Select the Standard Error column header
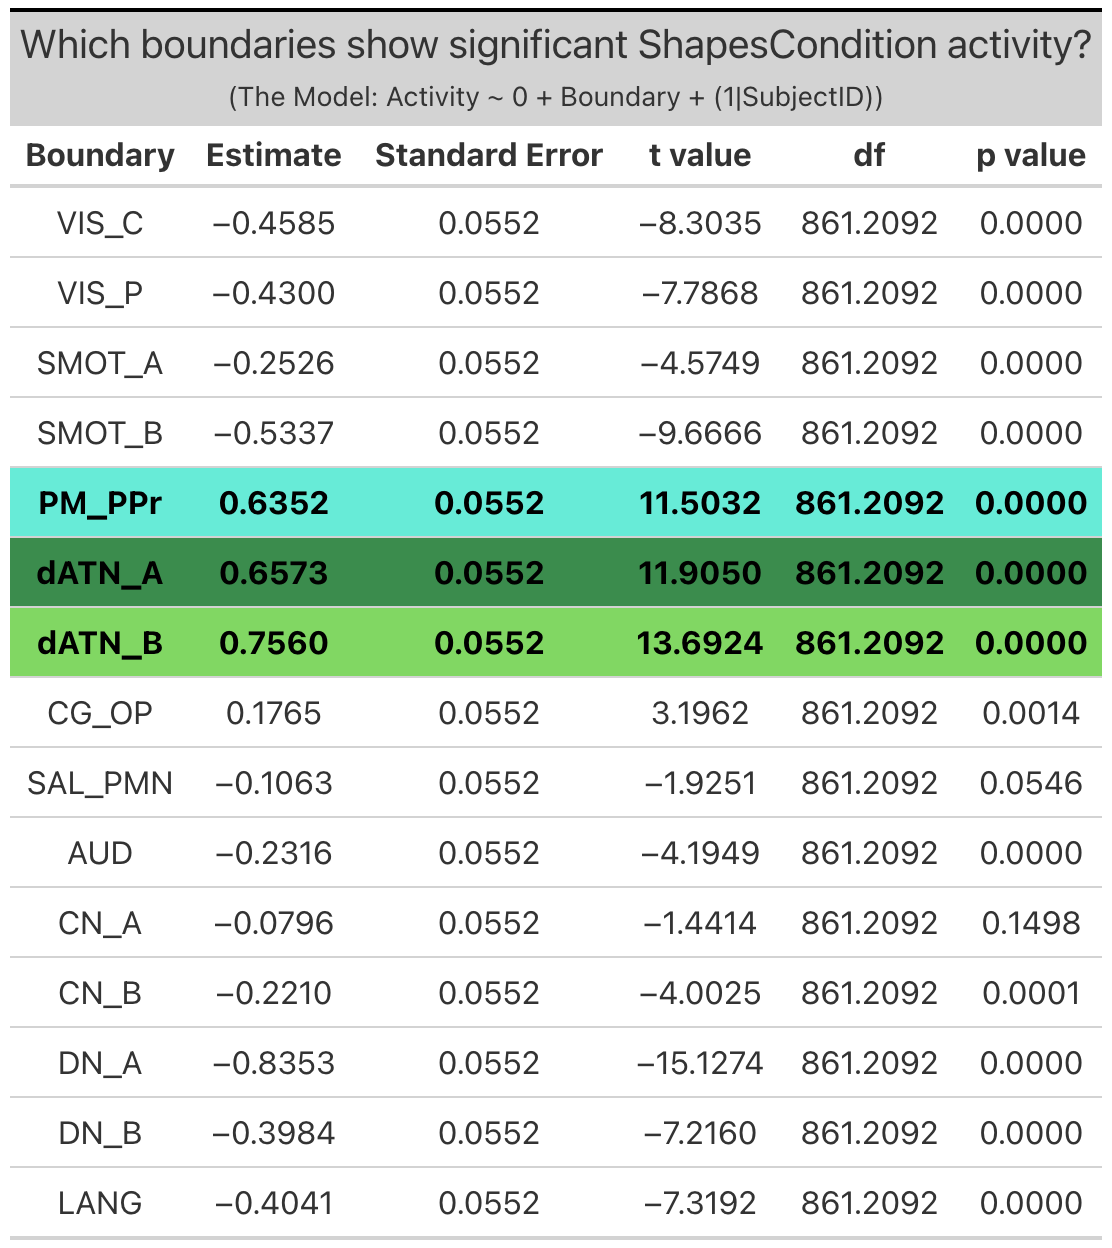 [489, 155]
